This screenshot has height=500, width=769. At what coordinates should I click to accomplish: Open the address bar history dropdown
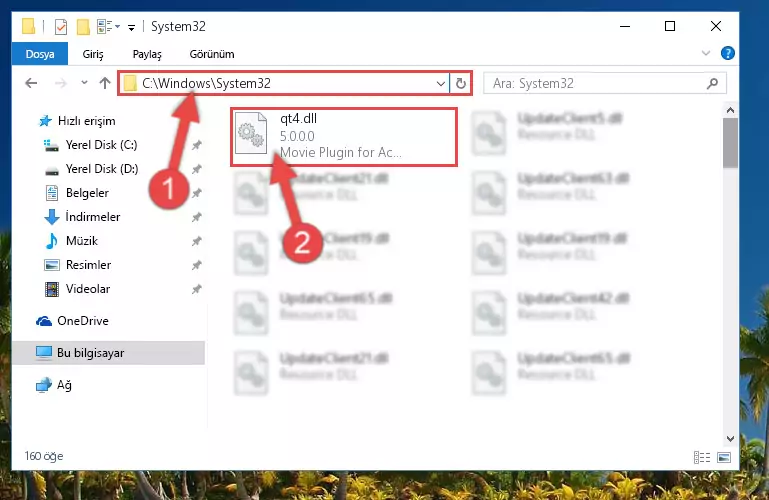[441, 84]
